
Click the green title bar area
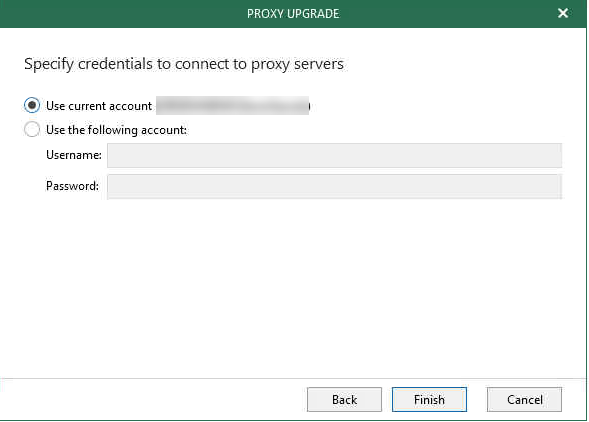[293, 14]
